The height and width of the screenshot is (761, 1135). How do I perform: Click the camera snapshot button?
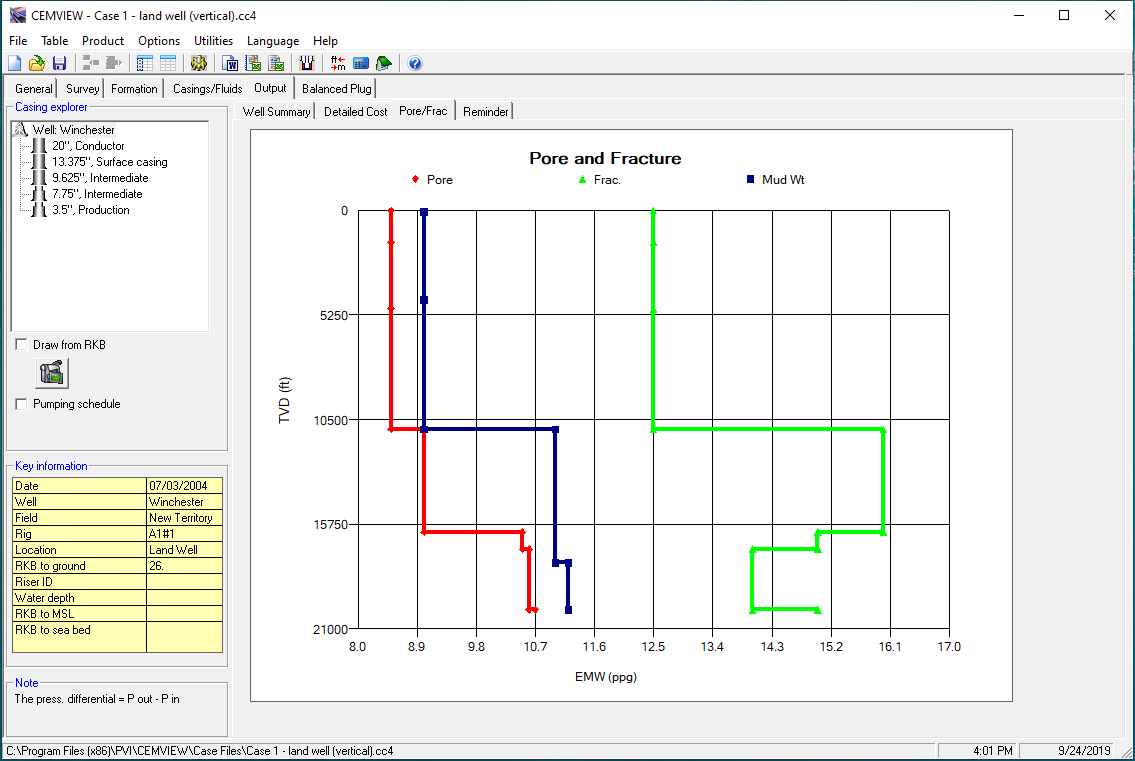[52, 373]
